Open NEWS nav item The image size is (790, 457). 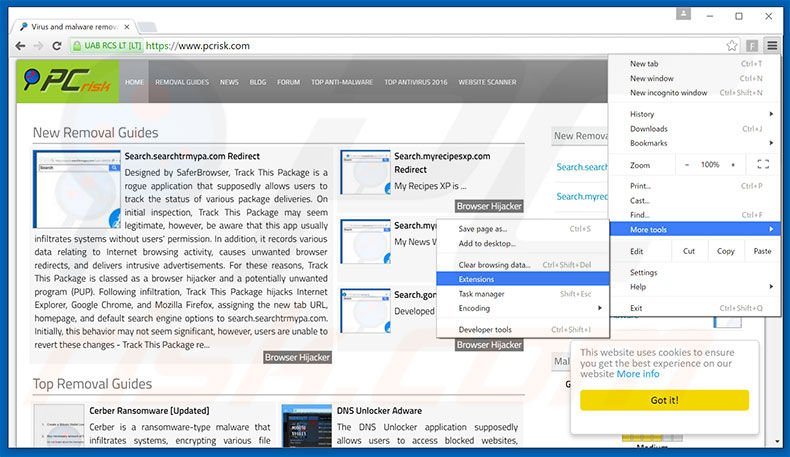(229, 82)
